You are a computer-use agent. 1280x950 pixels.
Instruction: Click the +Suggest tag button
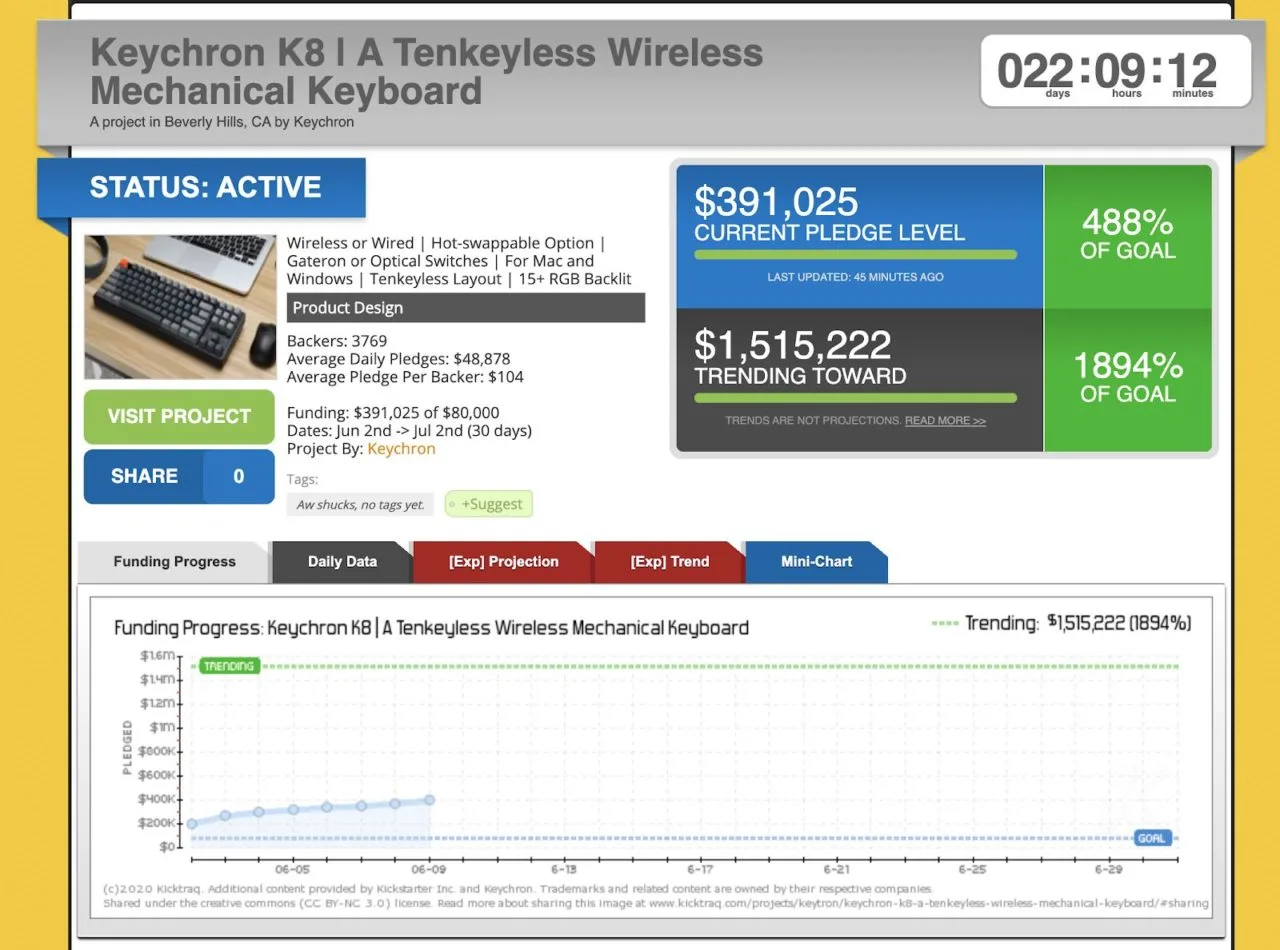coord(489,504)
